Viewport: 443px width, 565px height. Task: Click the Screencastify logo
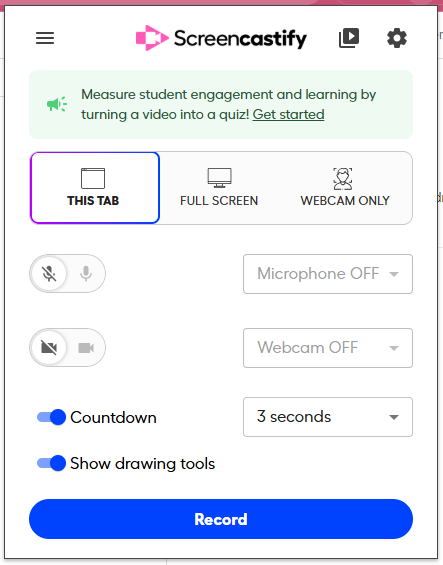click(221, 38)
